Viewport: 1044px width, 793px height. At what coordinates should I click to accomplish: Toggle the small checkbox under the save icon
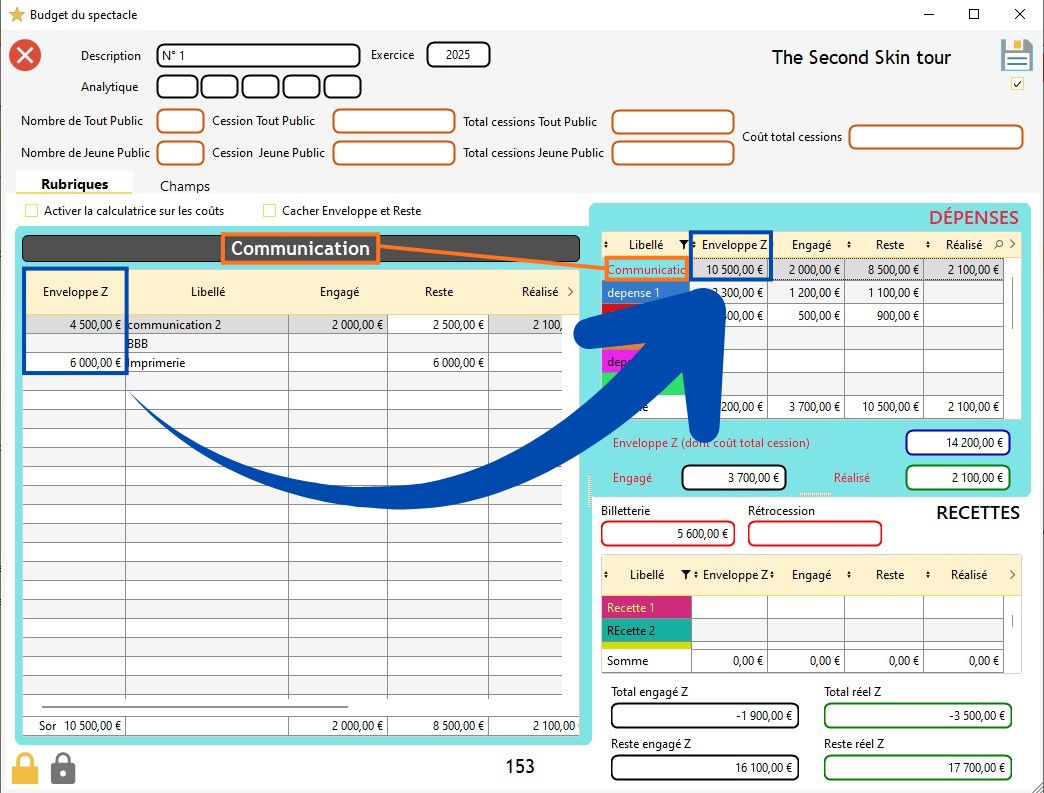pos(1017,84)
